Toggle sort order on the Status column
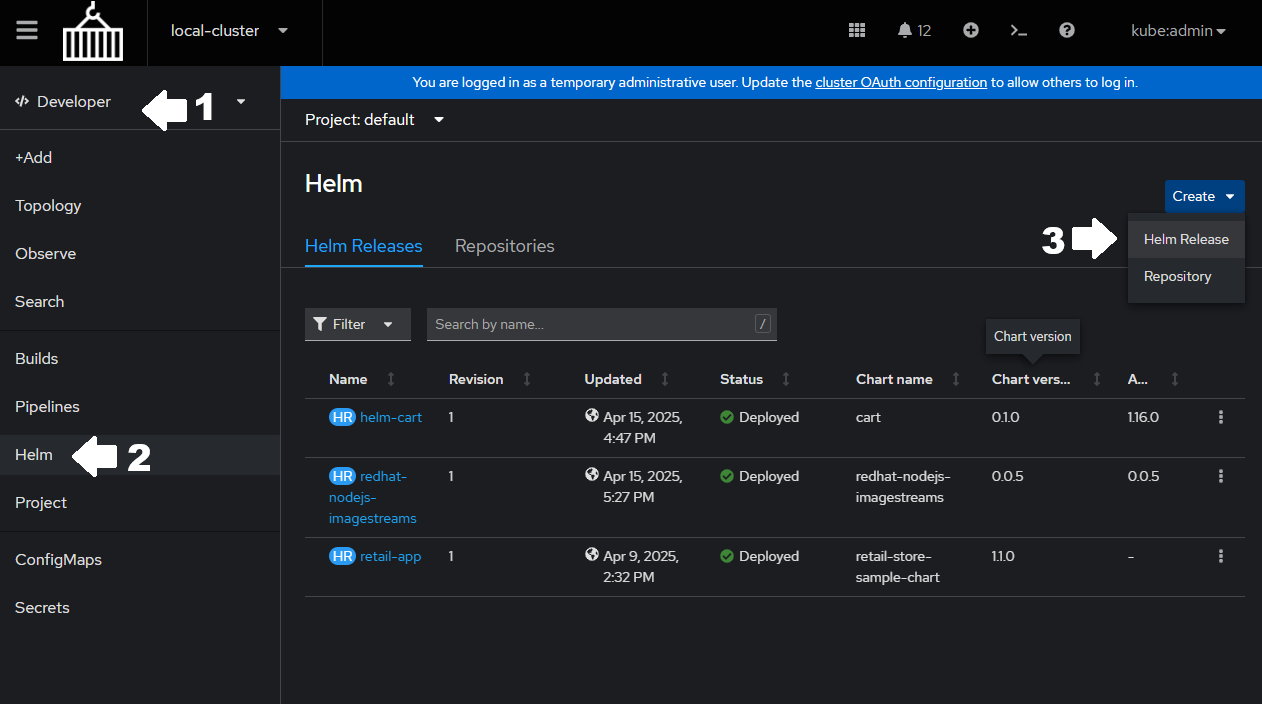1262x704 pixels. pyautogui.click(x=786, y=379)
